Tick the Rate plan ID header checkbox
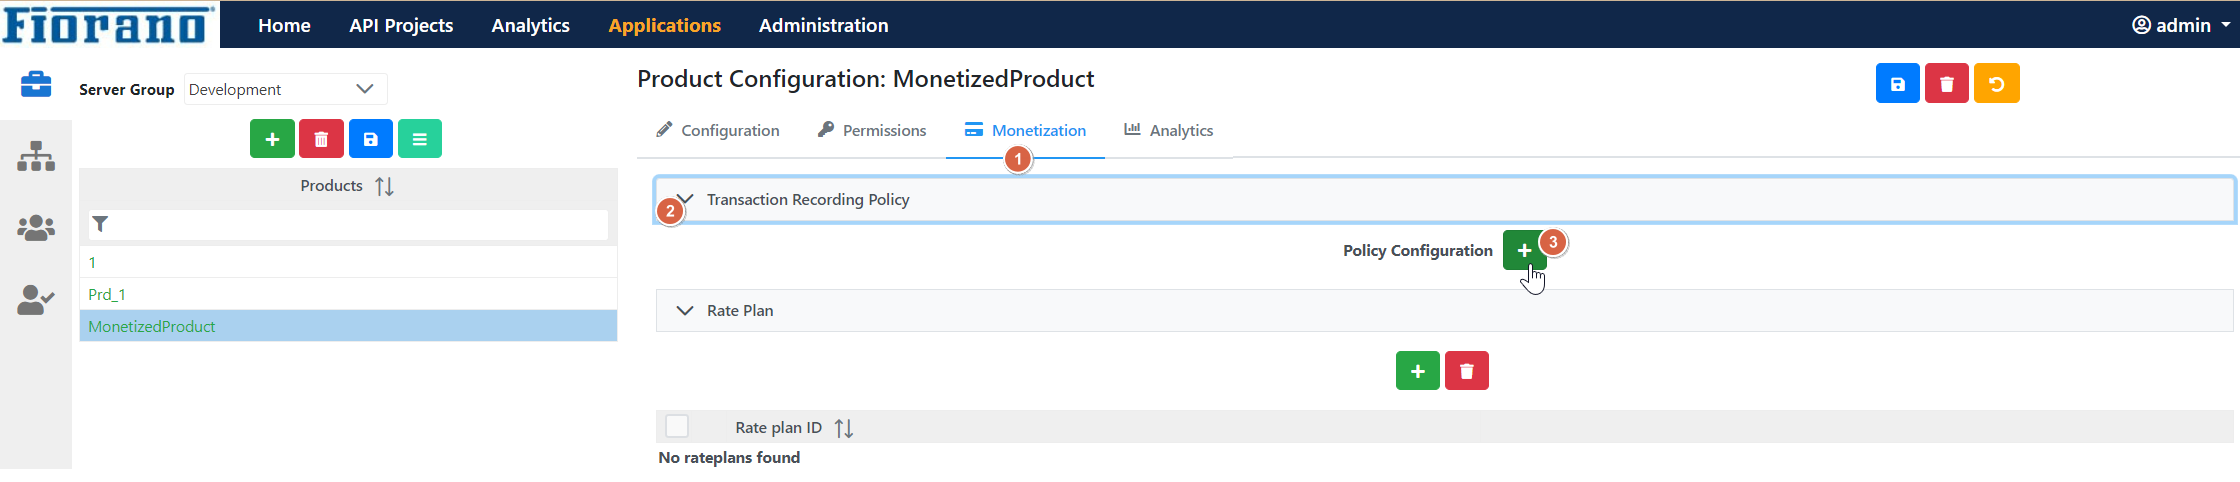Viewport: 2240px width, 482px height. 677,427
